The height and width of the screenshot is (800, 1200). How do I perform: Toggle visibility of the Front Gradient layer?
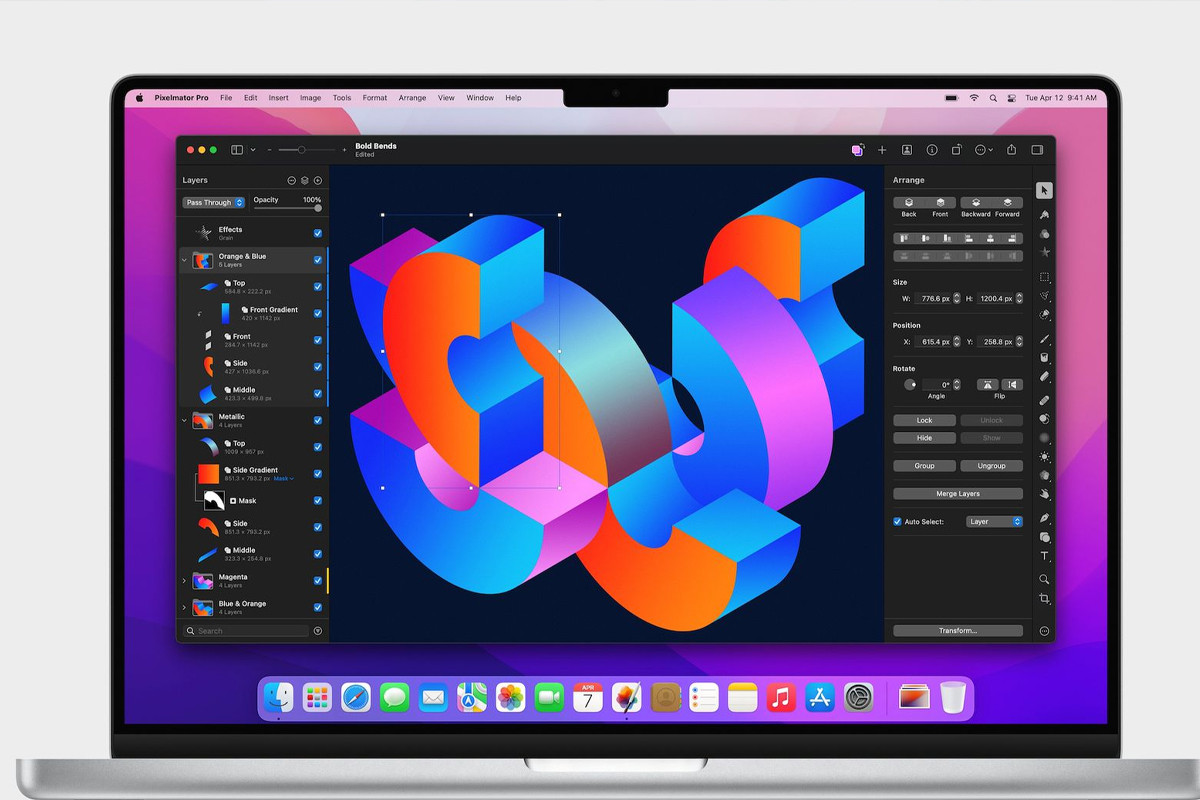tap(318, 313)
